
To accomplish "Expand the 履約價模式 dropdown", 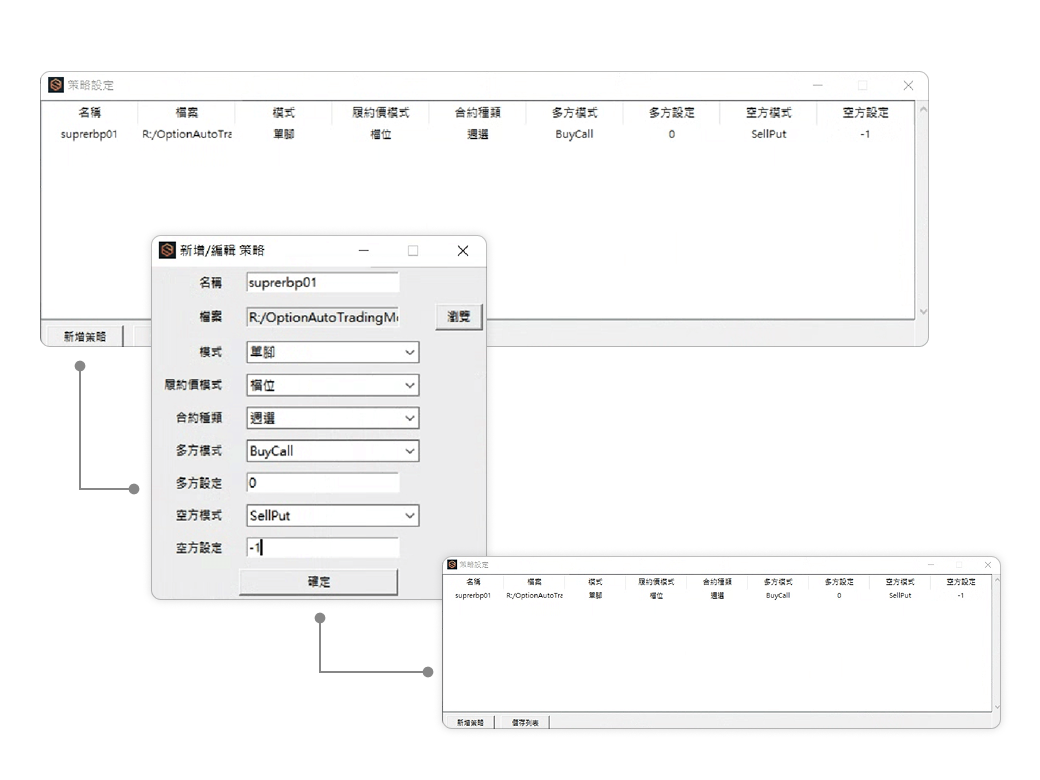I will (409, 385).
